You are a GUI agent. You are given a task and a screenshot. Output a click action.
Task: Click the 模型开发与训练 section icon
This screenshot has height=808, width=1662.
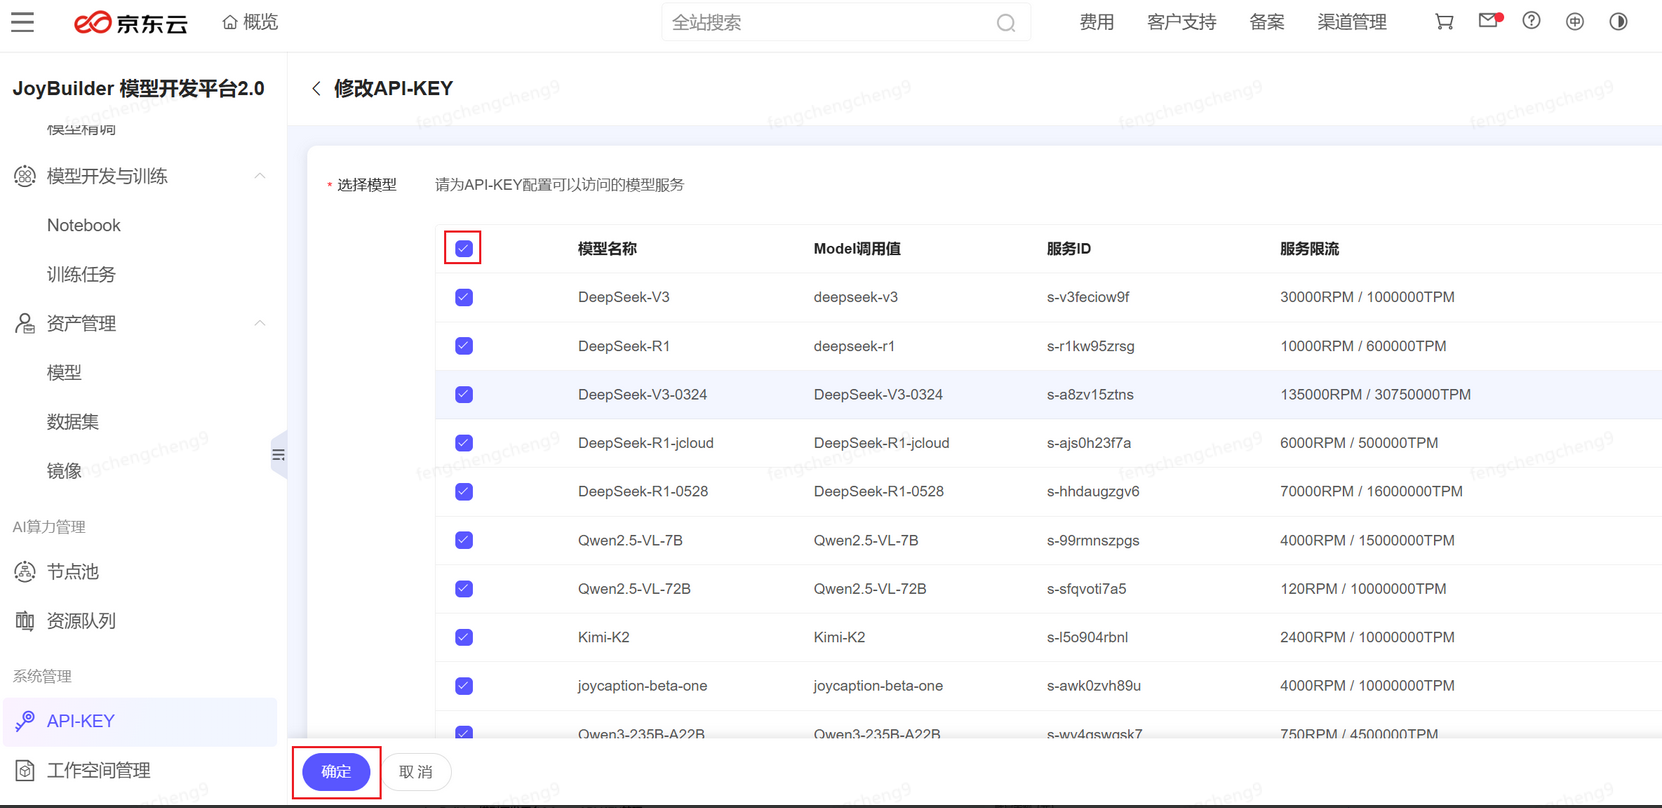25,176
